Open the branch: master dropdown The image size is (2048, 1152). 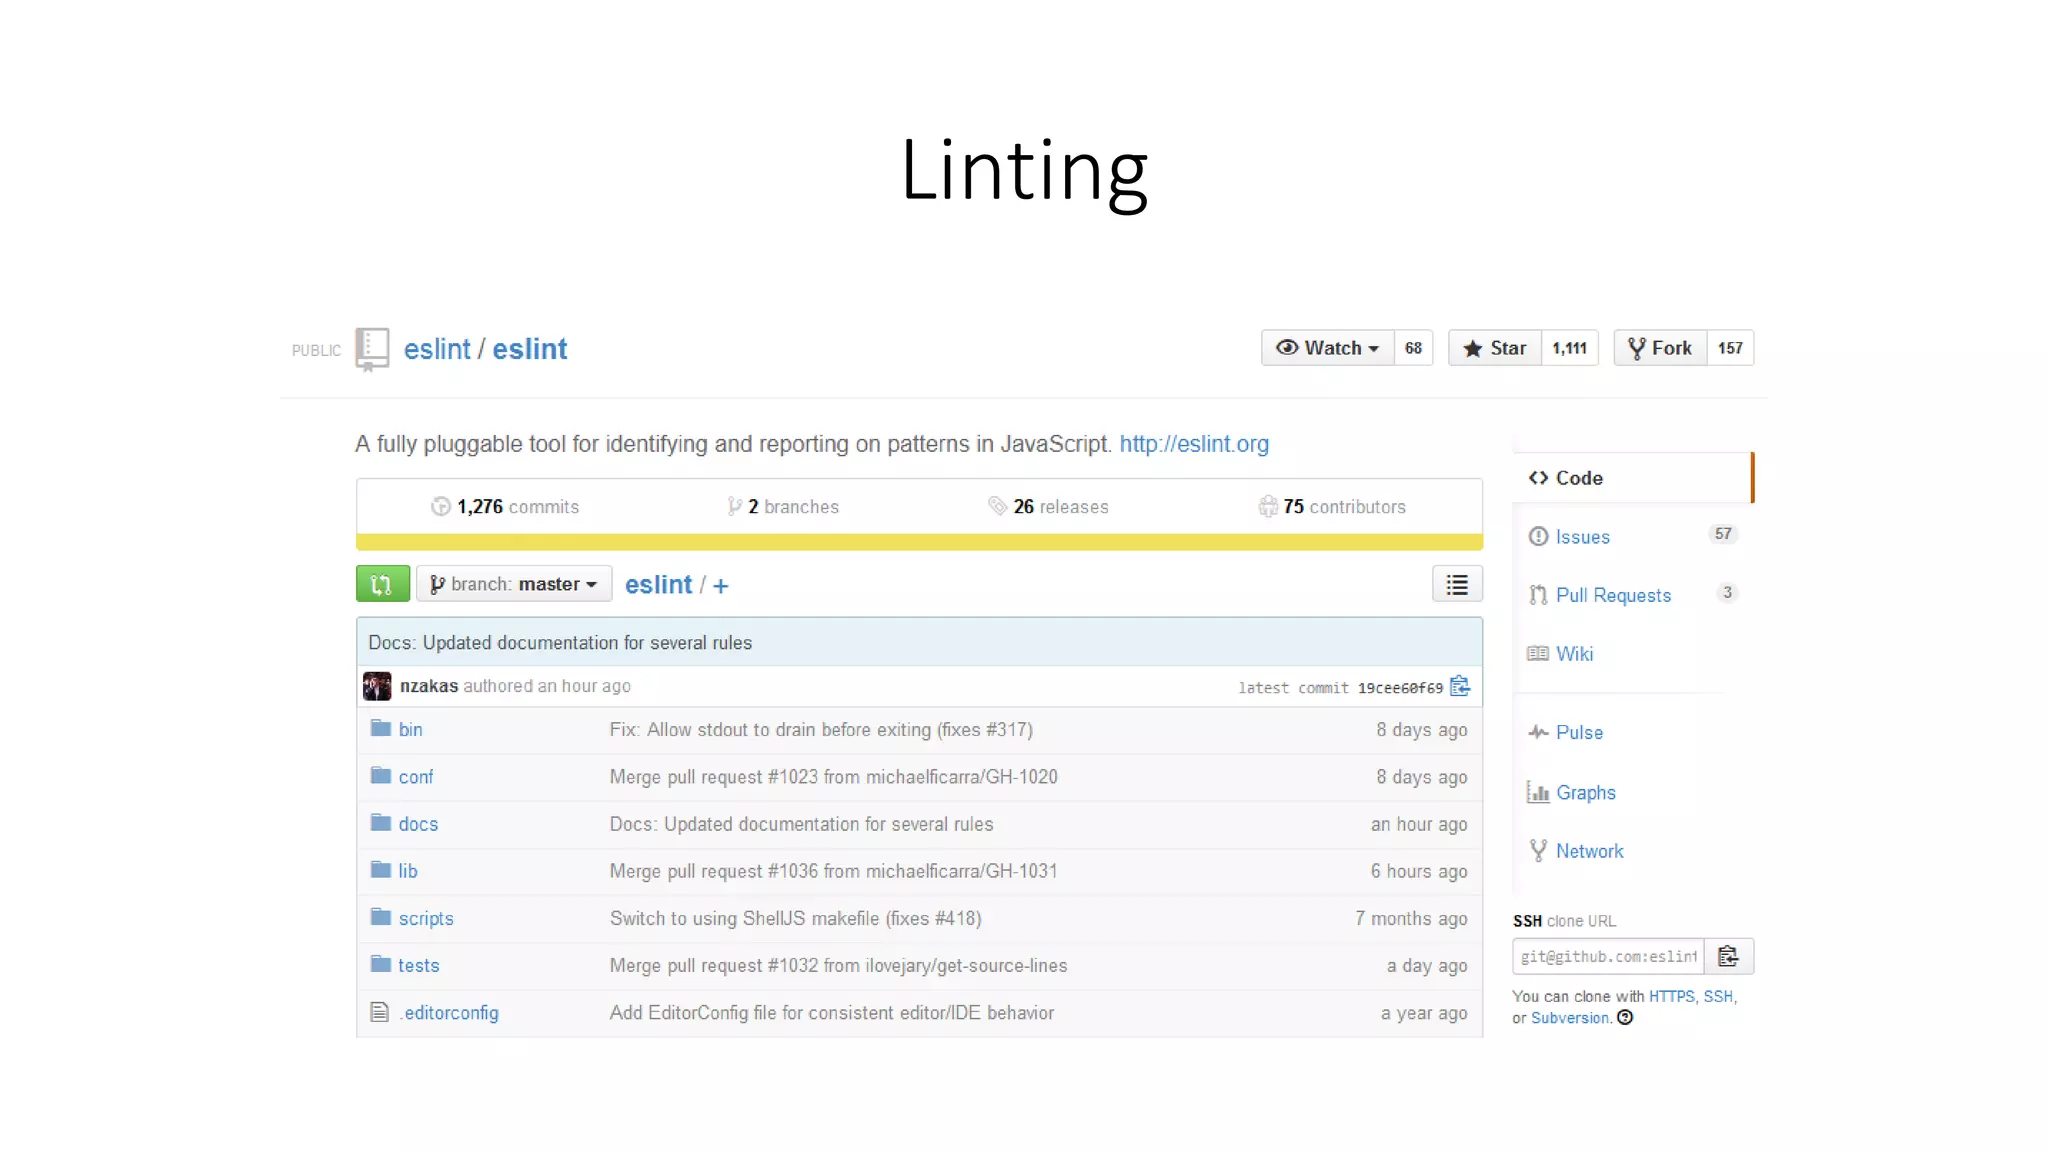click(x=514, y=584)
